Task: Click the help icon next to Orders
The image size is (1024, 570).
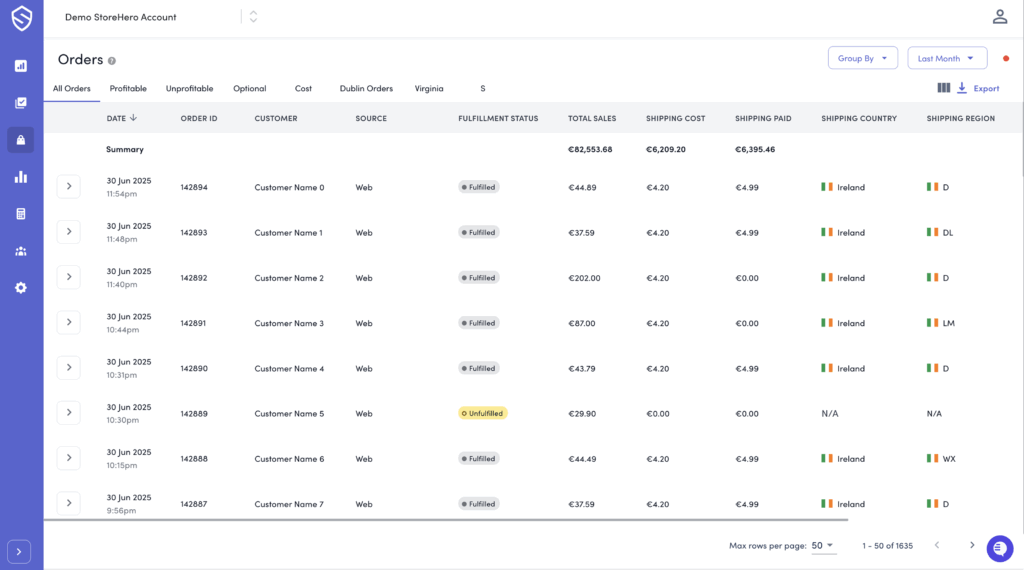Action: pos(112,61)
